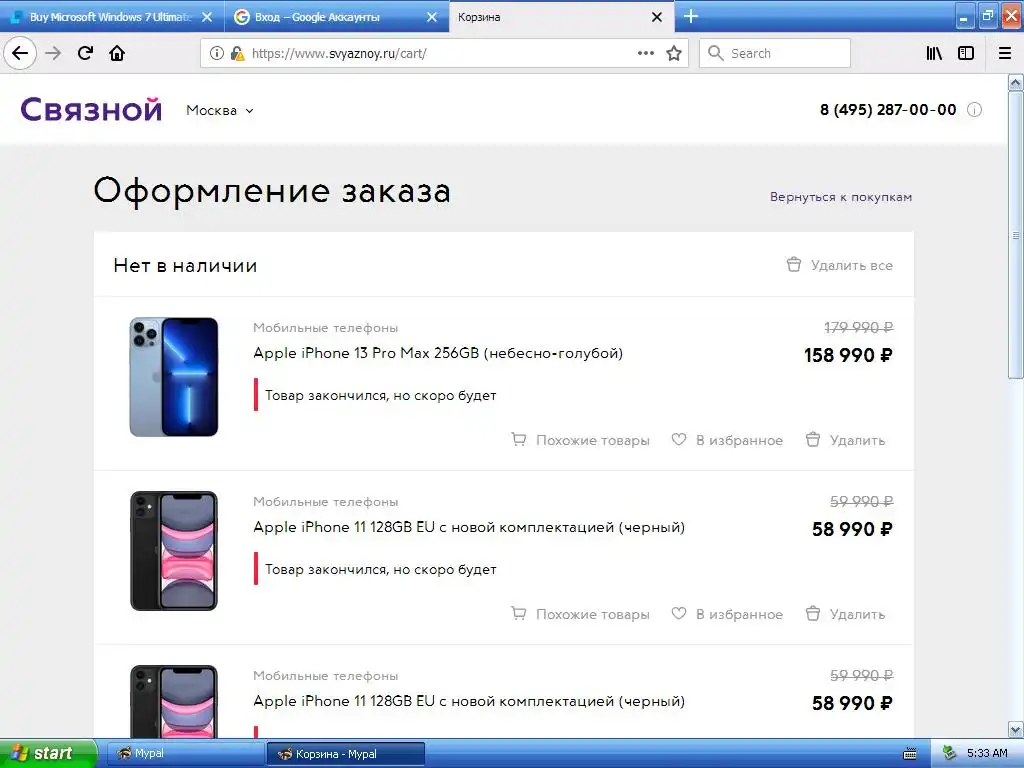Open the browser home page
The image size is (1024, 768).
click(x=117, y=53)
